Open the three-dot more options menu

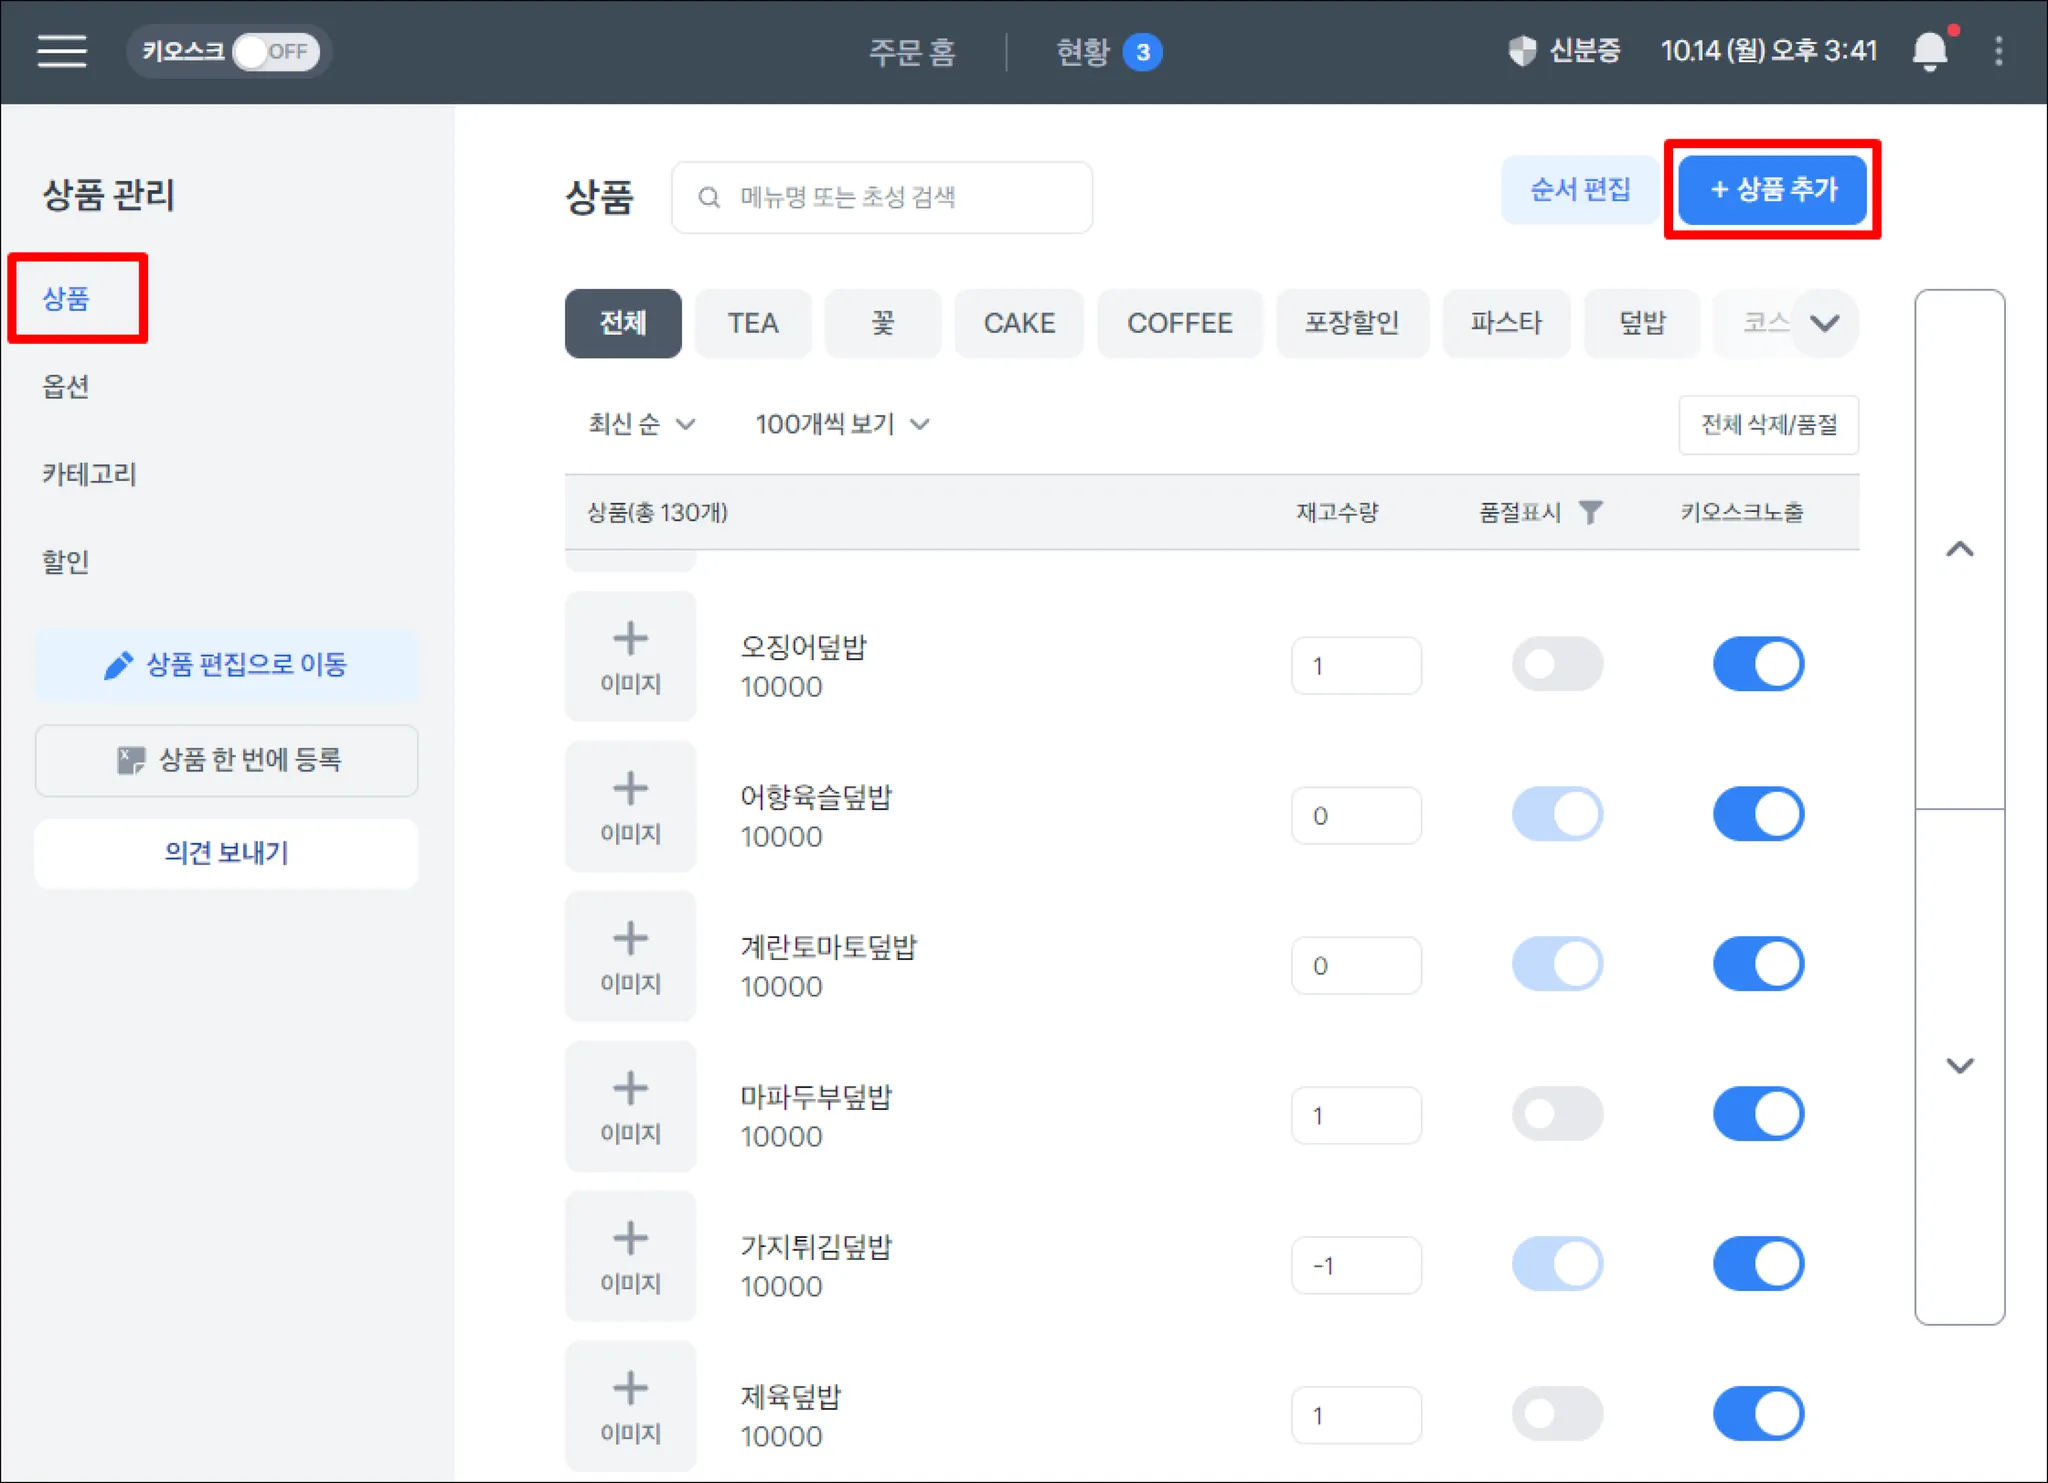pyautogui.click(x=1998, y=51)
